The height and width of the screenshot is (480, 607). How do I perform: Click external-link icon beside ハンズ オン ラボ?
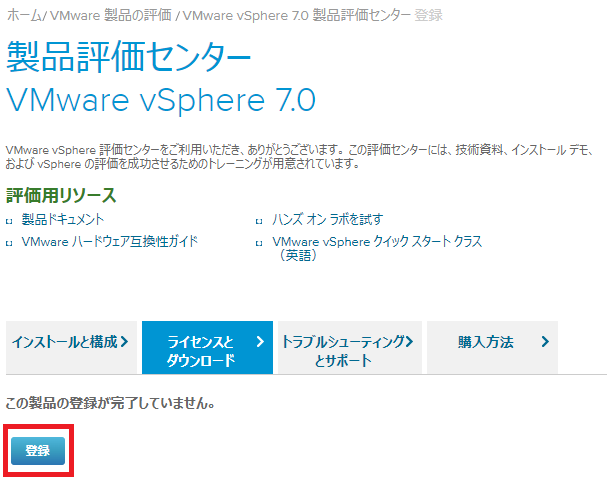point(259,221)
